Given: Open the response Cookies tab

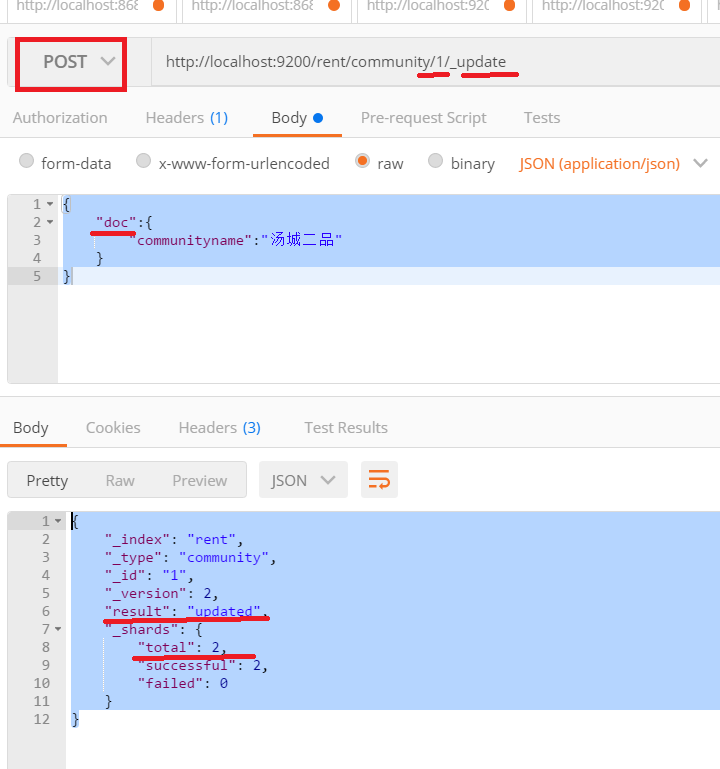Looking at the screenshot, I should [x=113, y=428].
